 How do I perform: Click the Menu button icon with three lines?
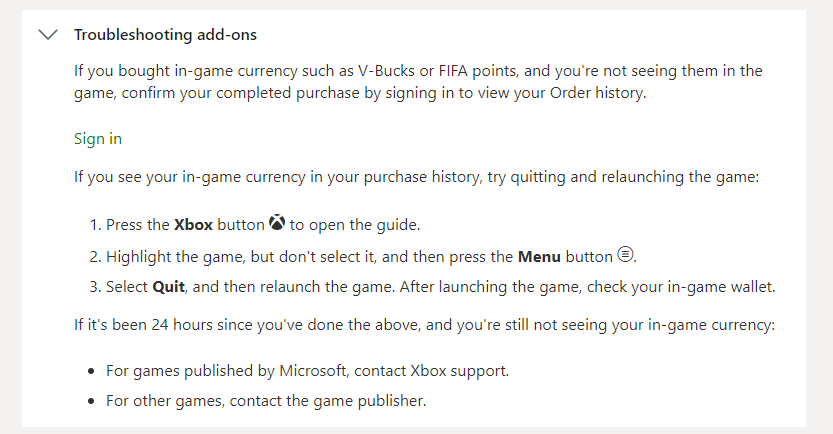tap(625, 254)
